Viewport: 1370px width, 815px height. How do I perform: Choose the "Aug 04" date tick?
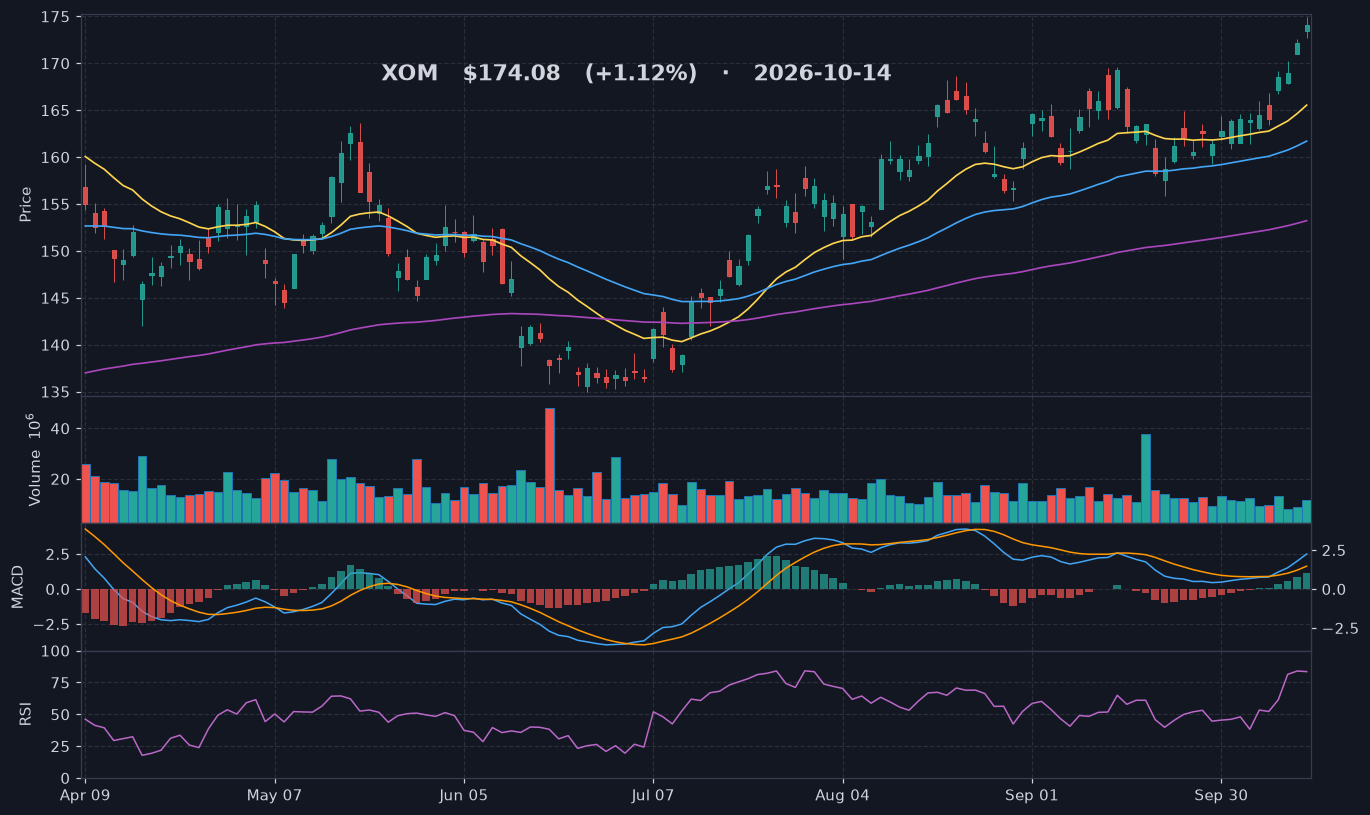point(843,796)
